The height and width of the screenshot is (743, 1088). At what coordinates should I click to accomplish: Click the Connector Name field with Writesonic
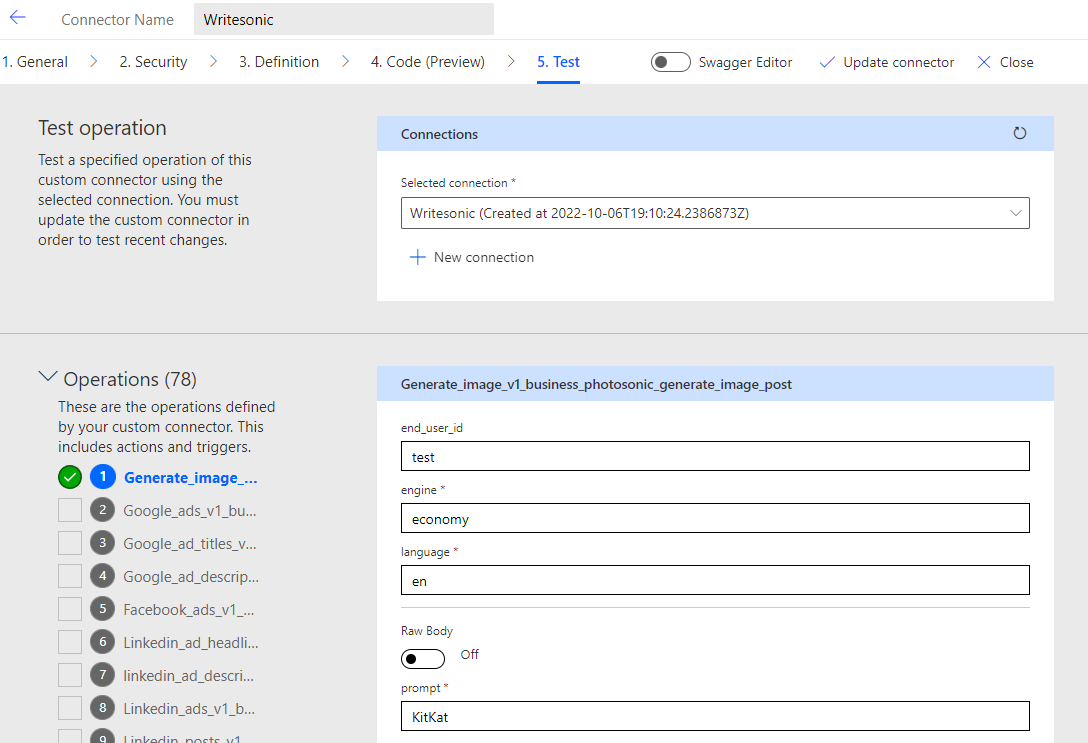pos(344,19)
